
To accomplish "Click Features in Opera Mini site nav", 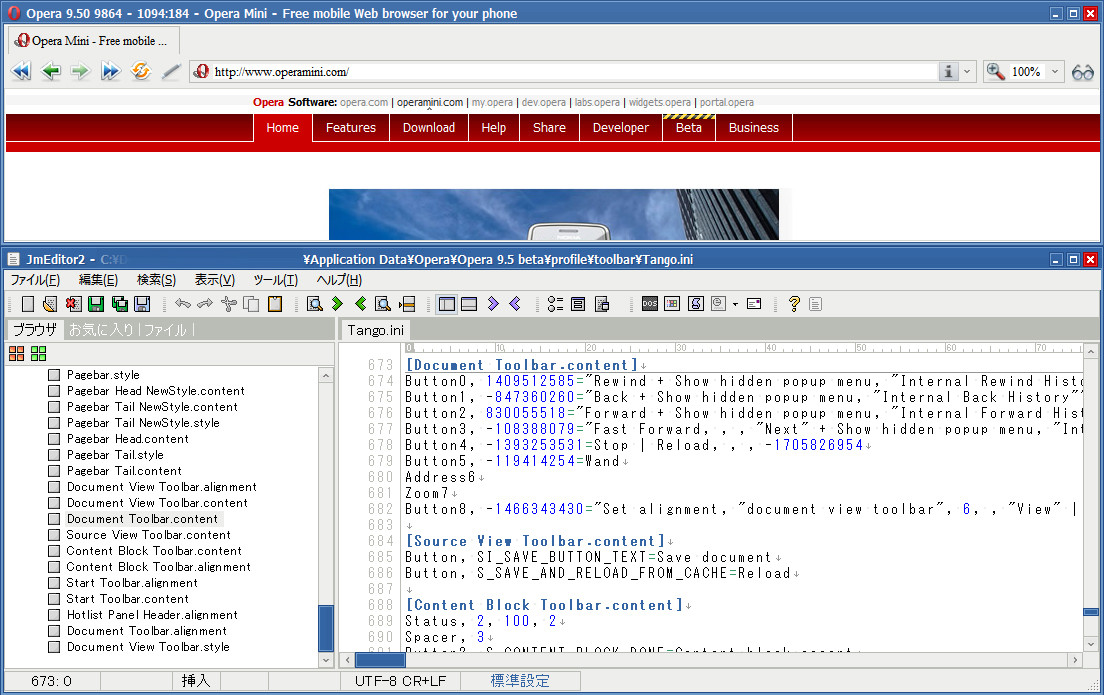I will (351, 127).
